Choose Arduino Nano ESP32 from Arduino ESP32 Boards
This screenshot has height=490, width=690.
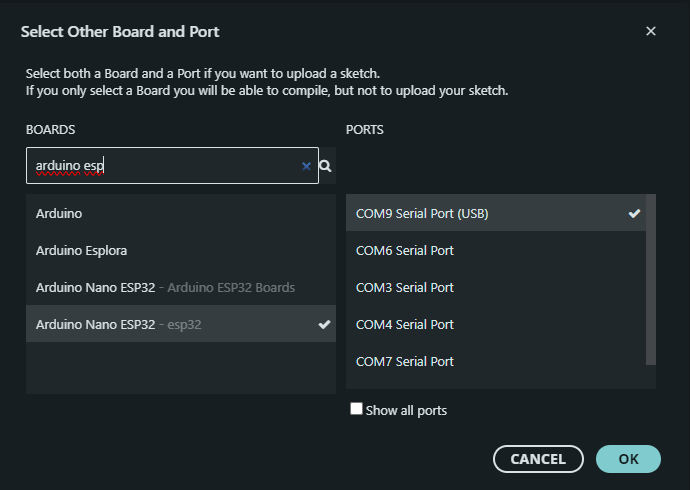pyautogui.click(x=165, y=287)
